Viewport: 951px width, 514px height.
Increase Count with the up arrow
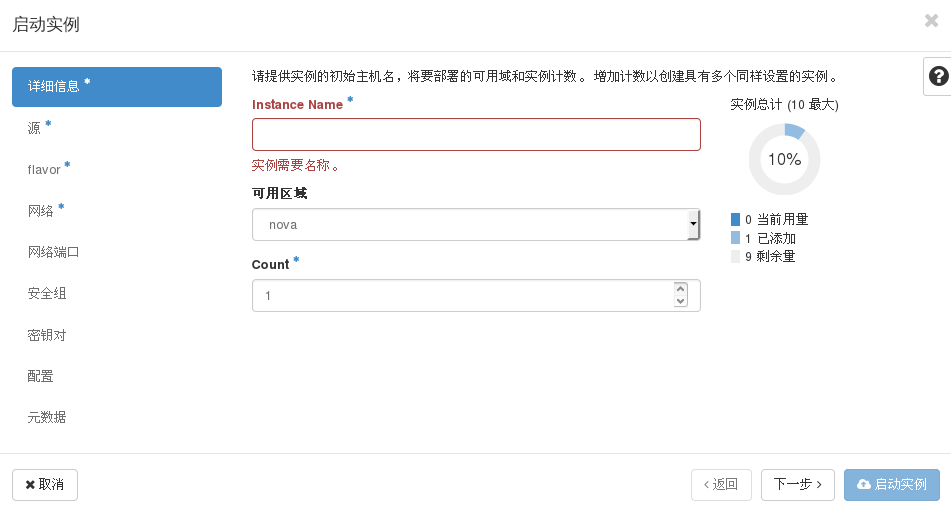(680, 289)
